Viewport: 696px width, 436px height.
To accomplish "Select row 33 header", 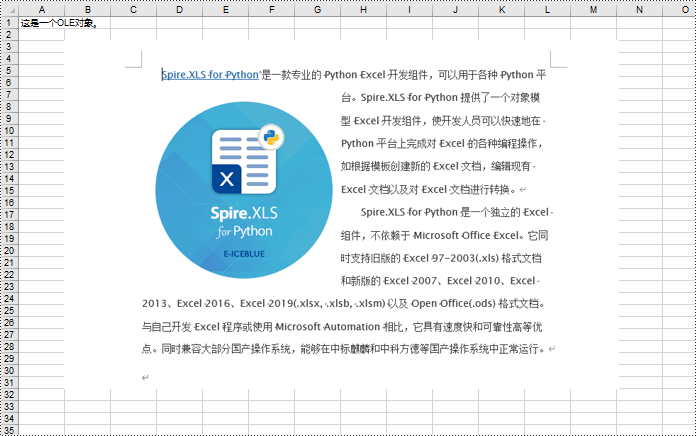I will tap(9, 406).
